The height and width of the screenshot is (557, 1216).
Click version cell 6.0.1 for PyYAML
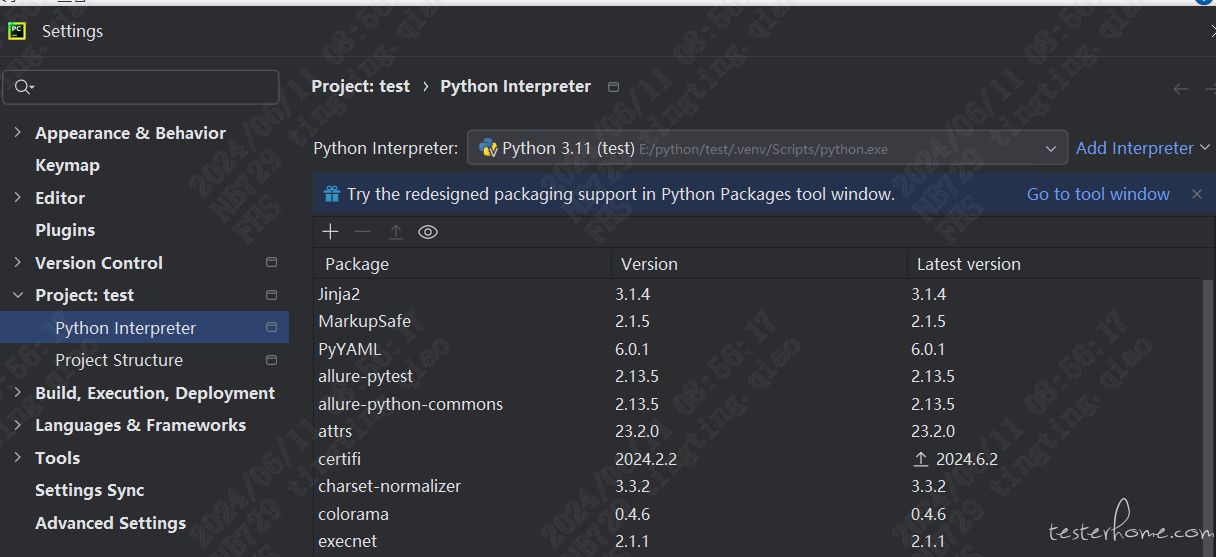633,349
